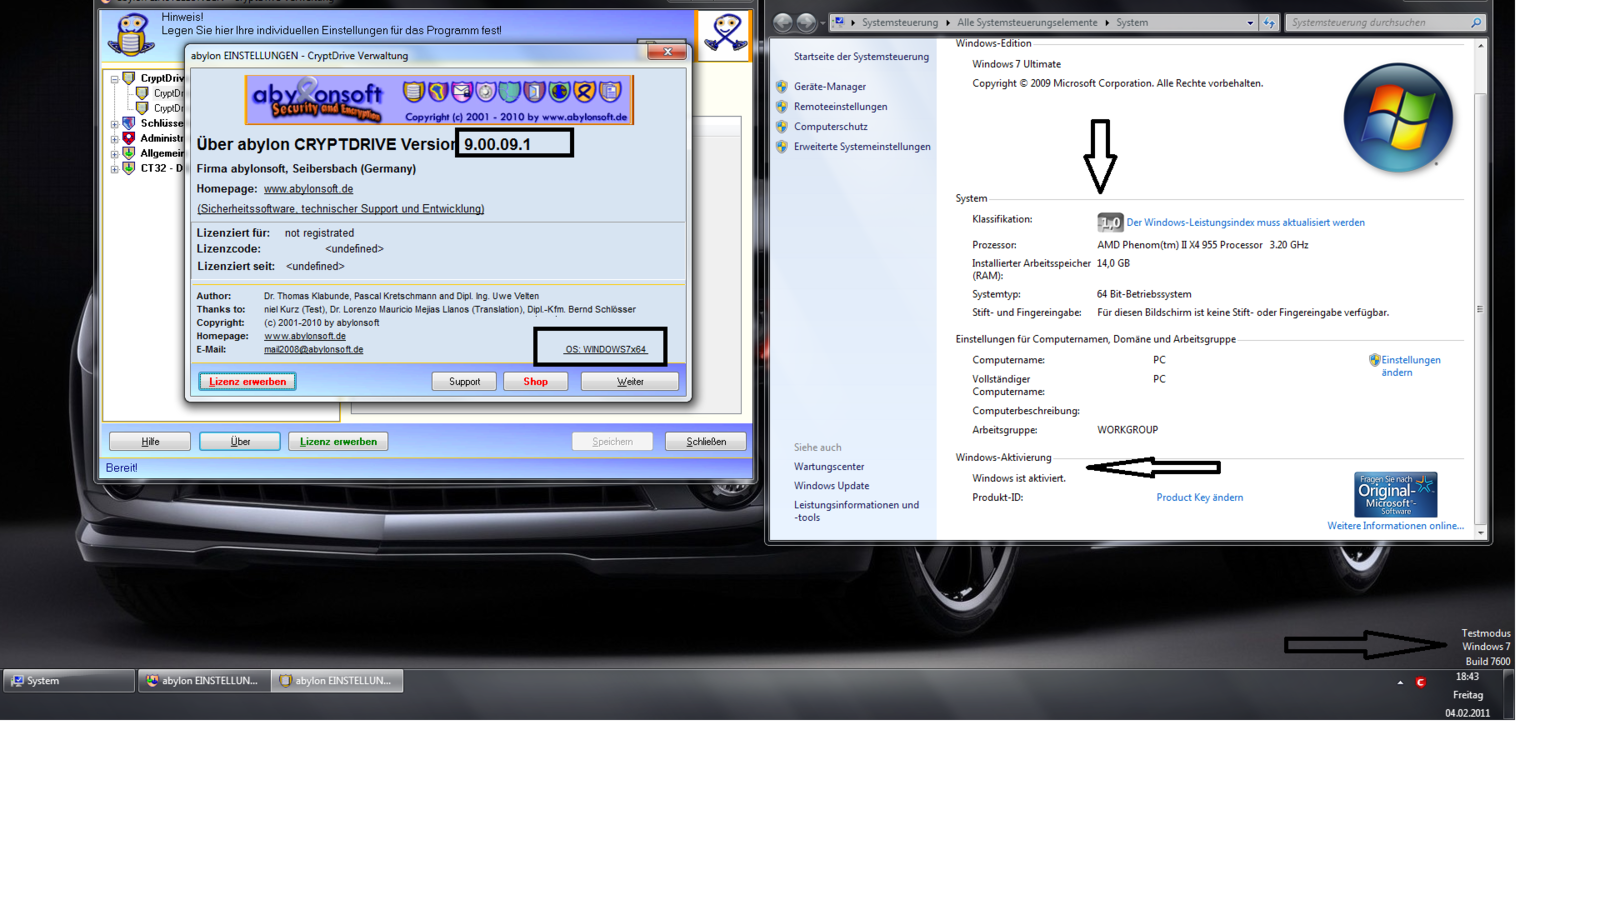Screen dimensions: 1600x900
Task: Click shield icon beside Erweiterte Systemeinstellungen
Action: point(782,147)
